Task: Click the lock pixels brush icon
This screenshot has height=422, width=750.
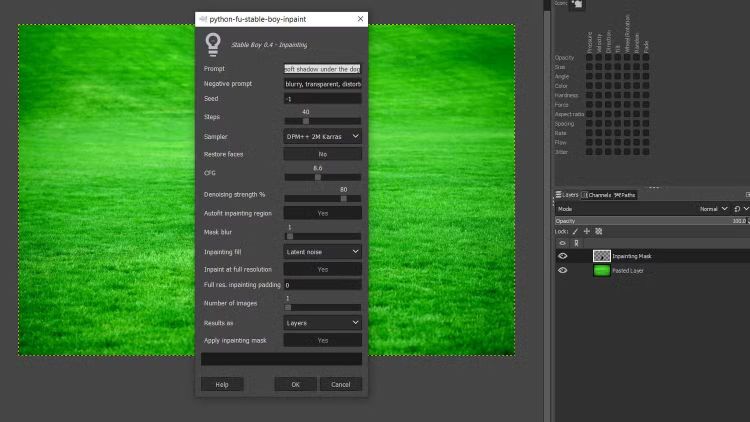Action: pyautogui.click(x=575, y=231)
